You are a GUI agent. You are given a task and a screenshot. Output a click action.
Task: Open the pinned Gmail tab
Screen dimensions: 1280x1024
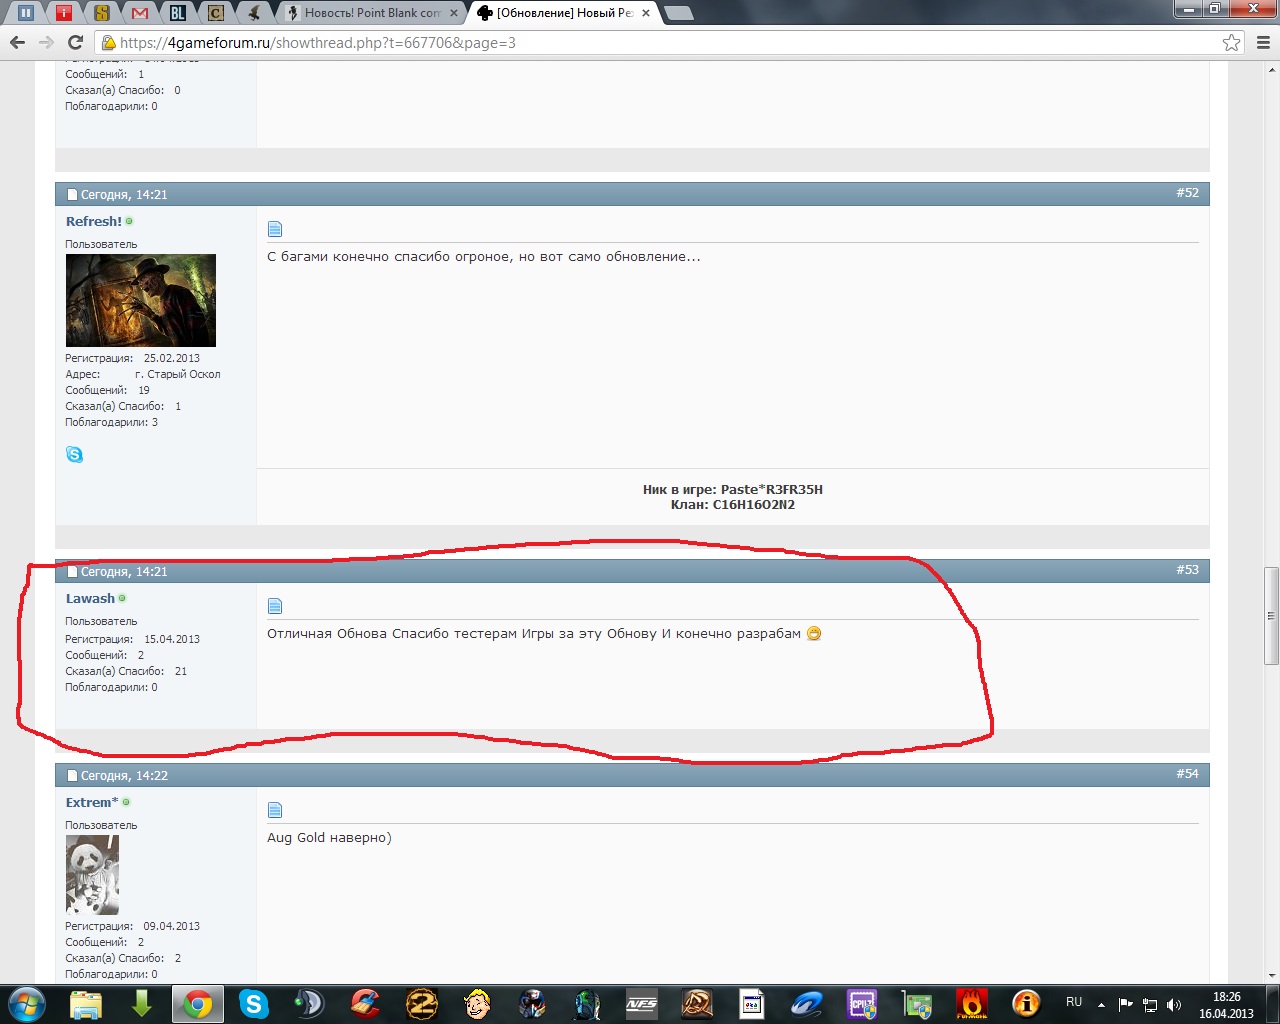pos(139,13)
